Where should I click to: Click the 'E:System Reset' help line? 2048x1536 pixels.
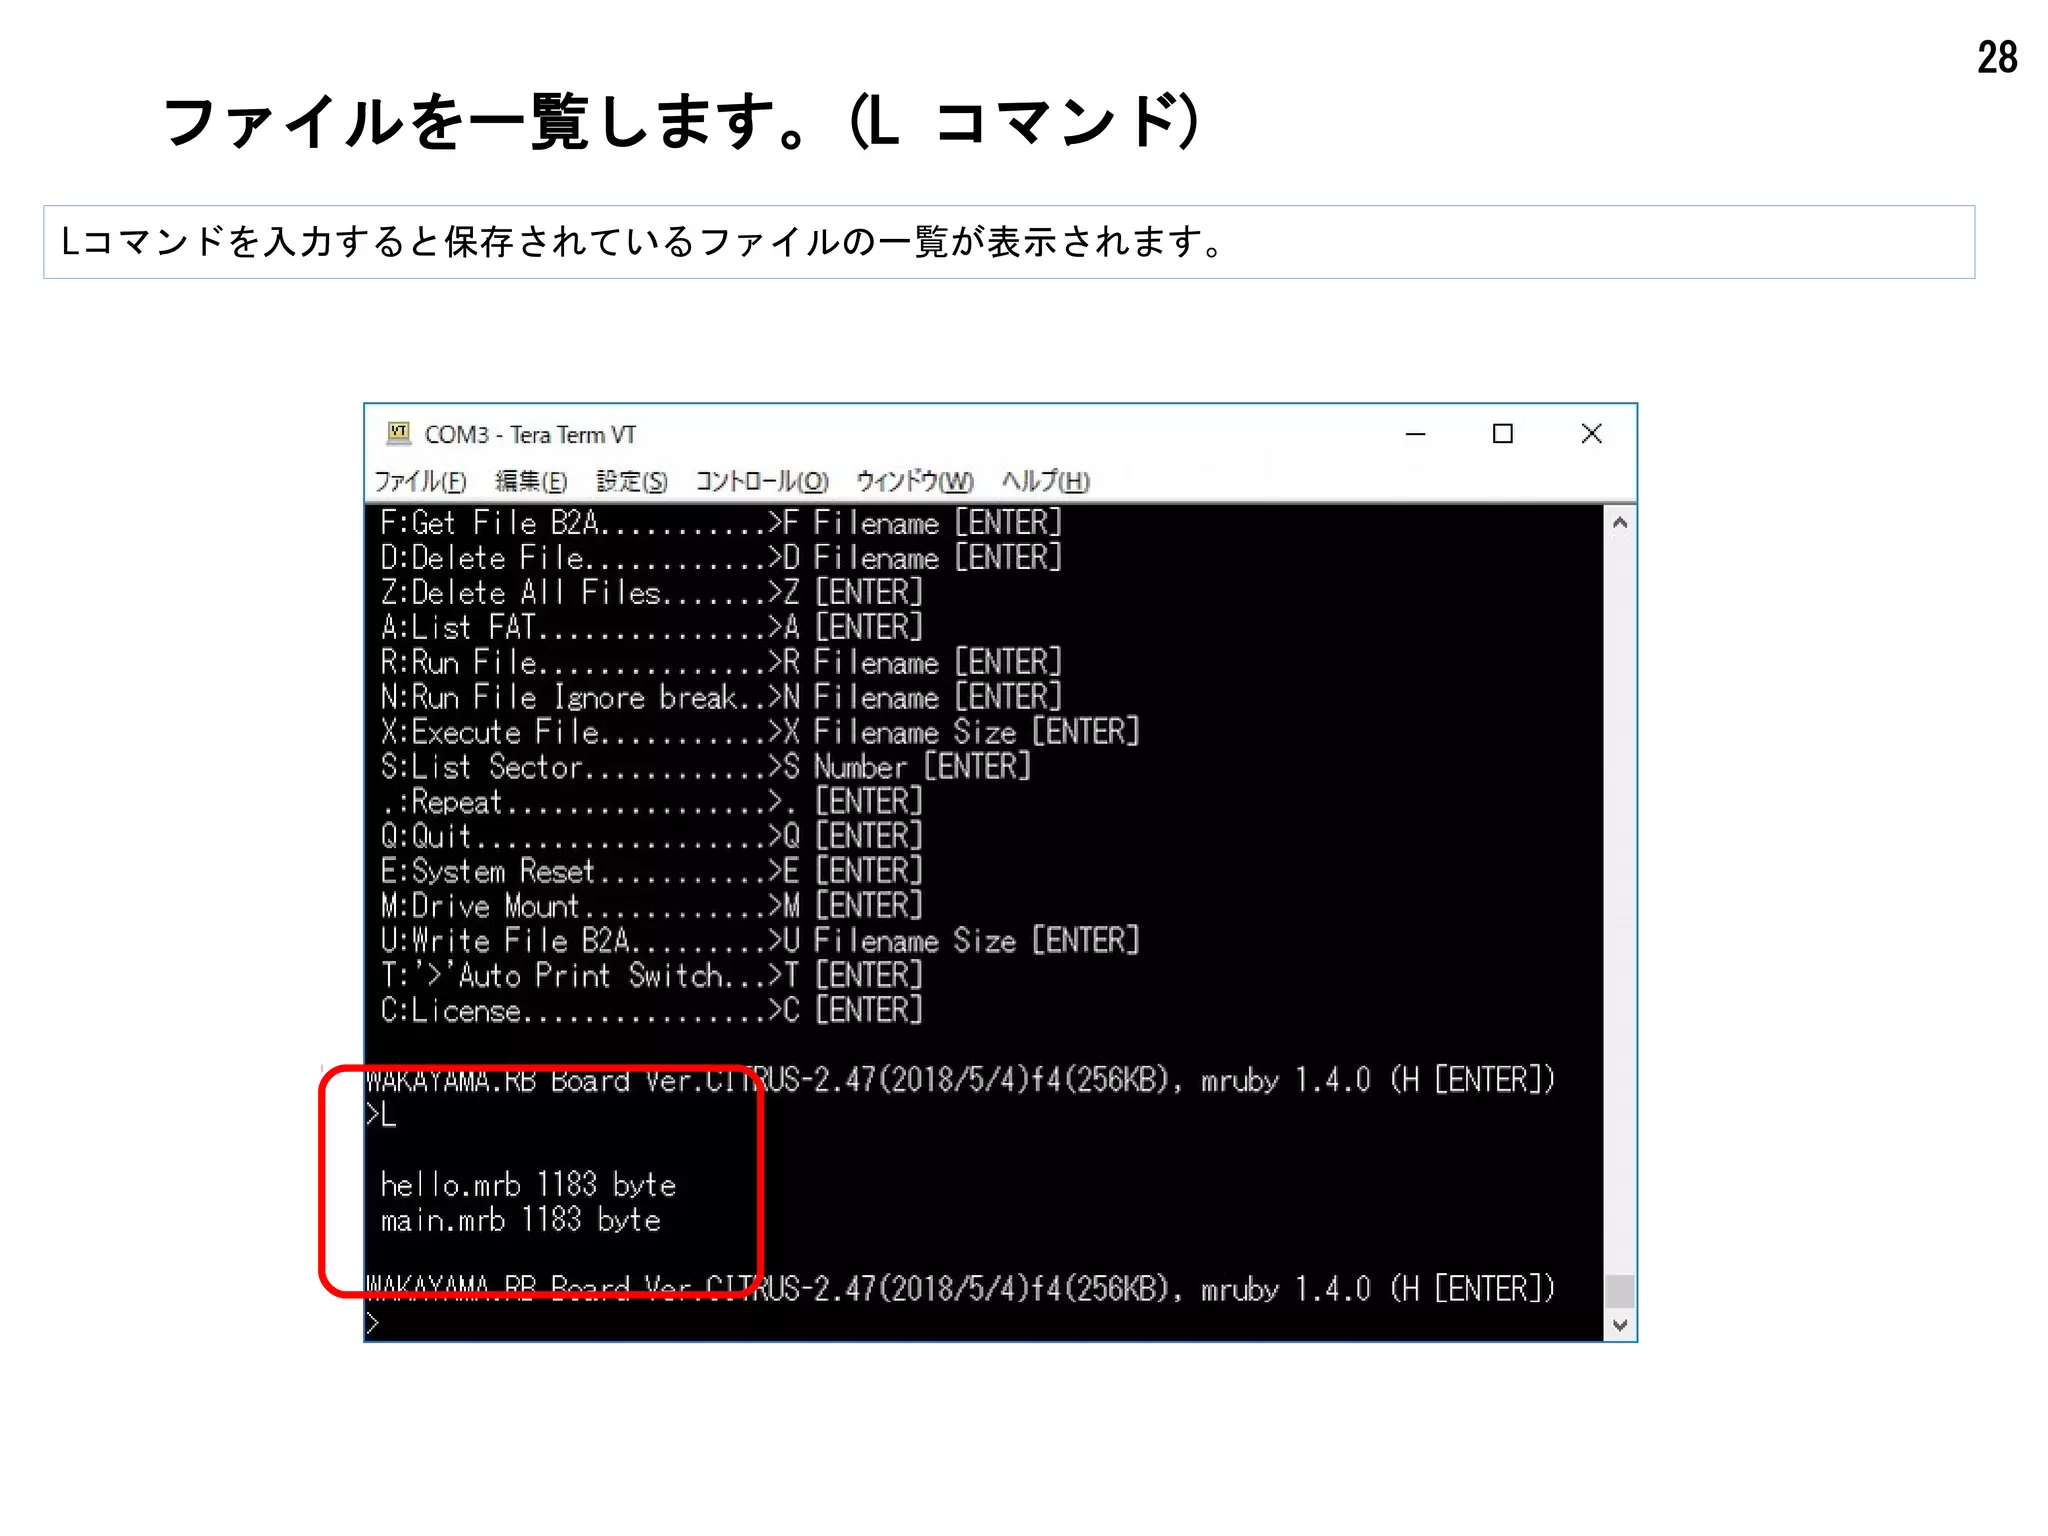click(651, 871)
